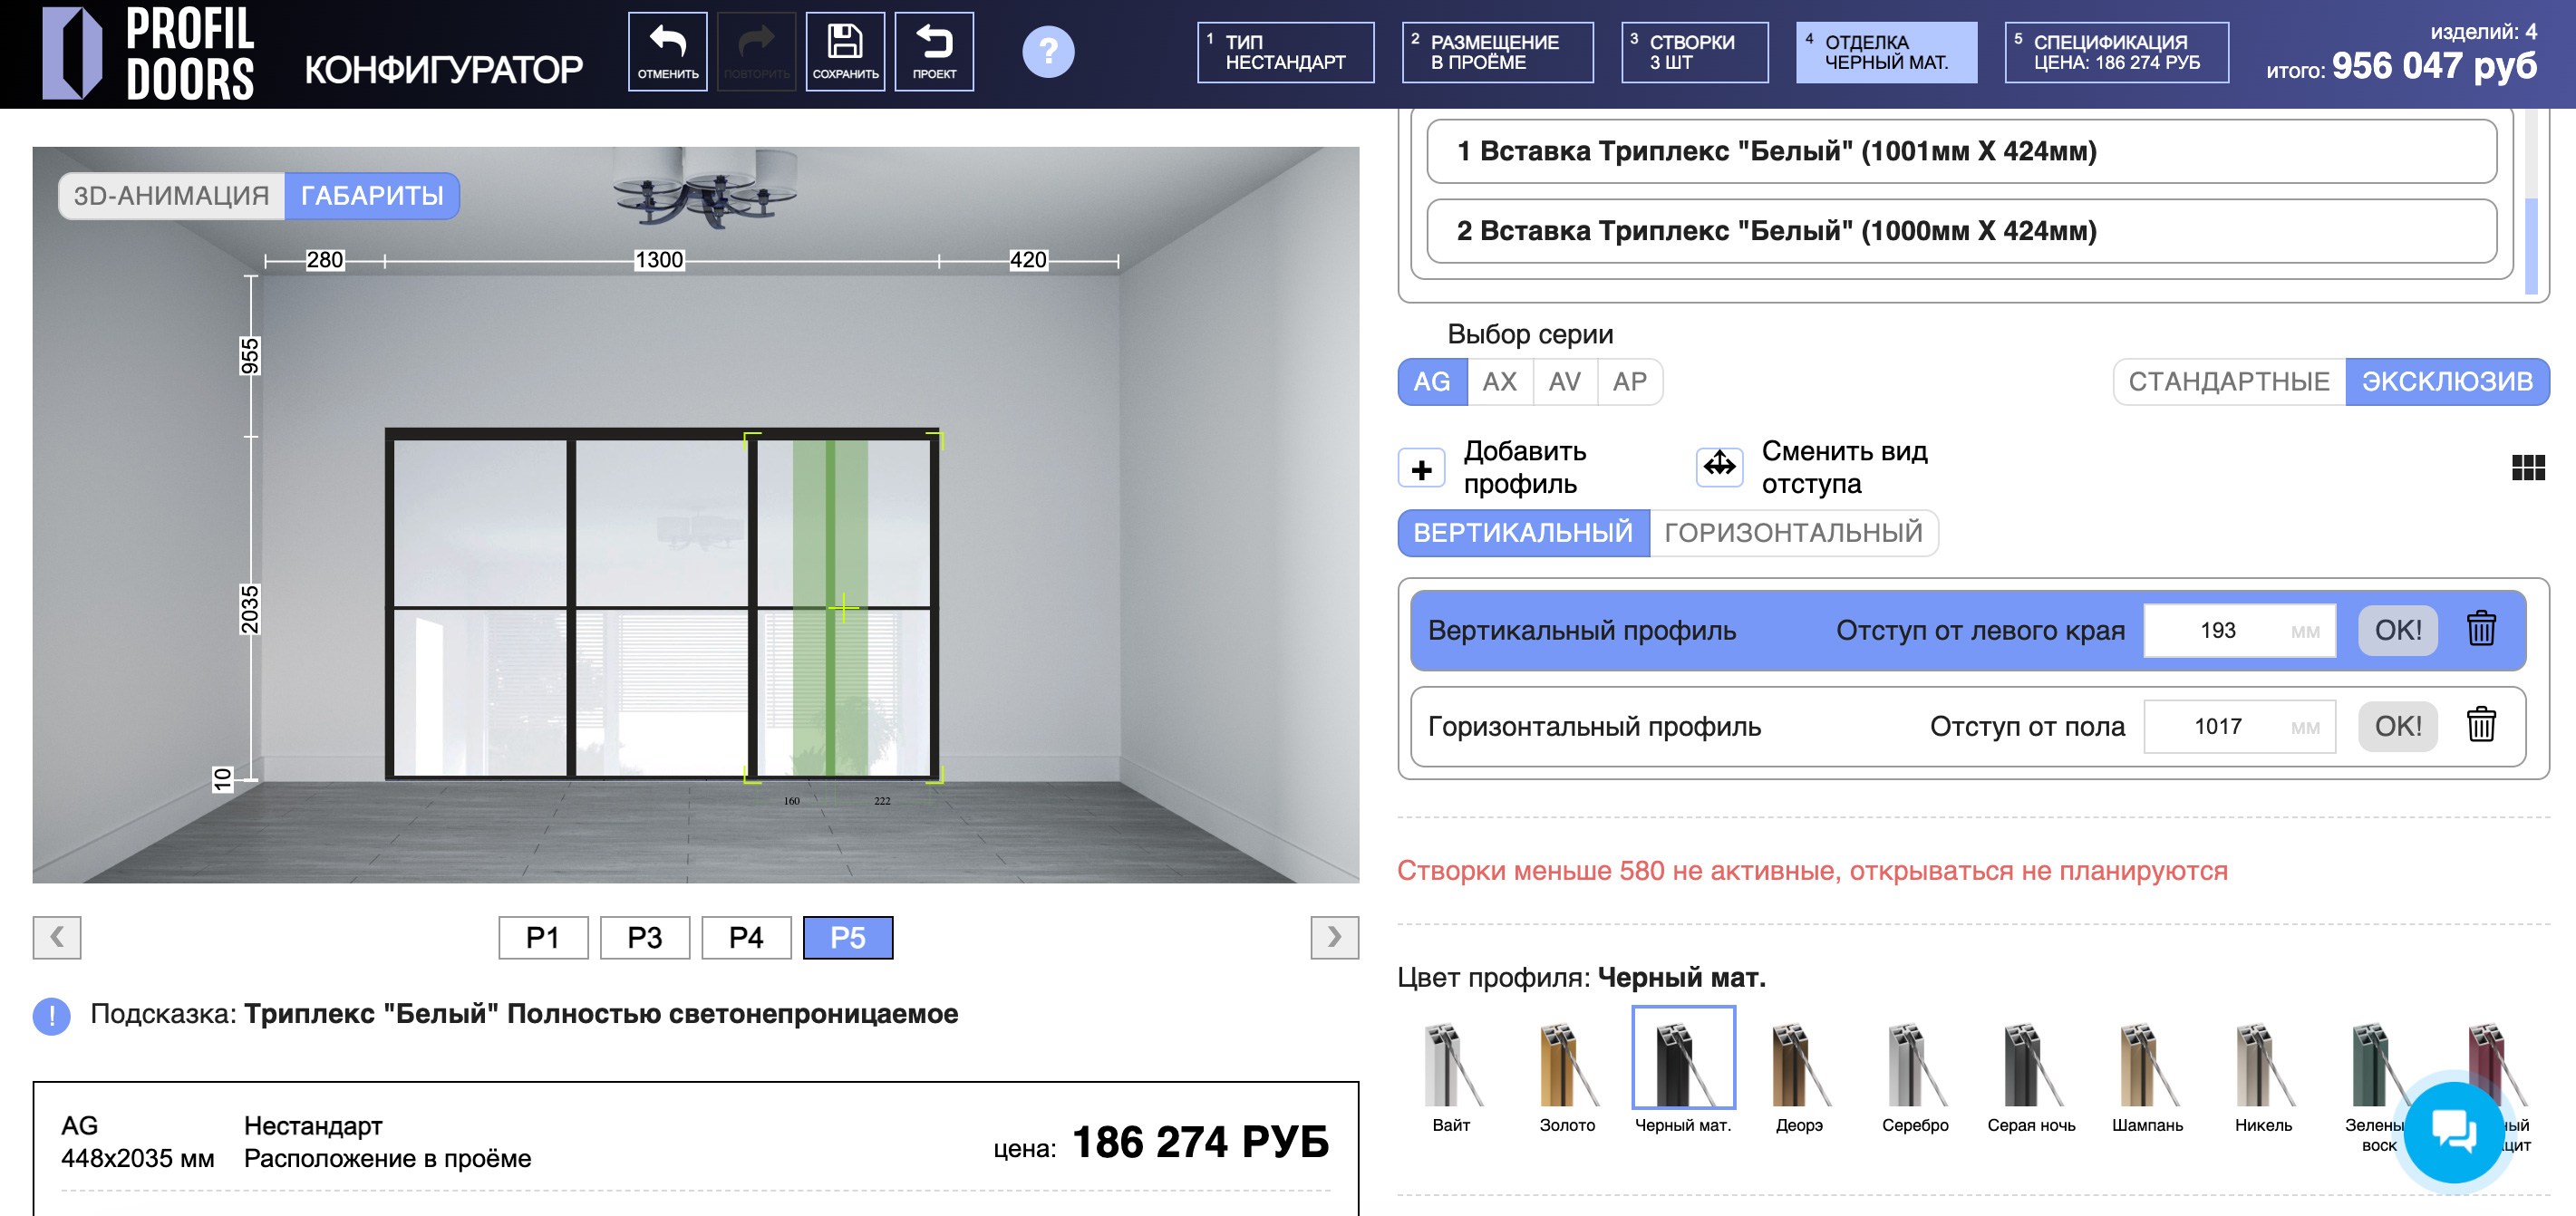Select door P3
Image resolution: width=2576 pixels, height=1216 pixels.
click(645, 937)
